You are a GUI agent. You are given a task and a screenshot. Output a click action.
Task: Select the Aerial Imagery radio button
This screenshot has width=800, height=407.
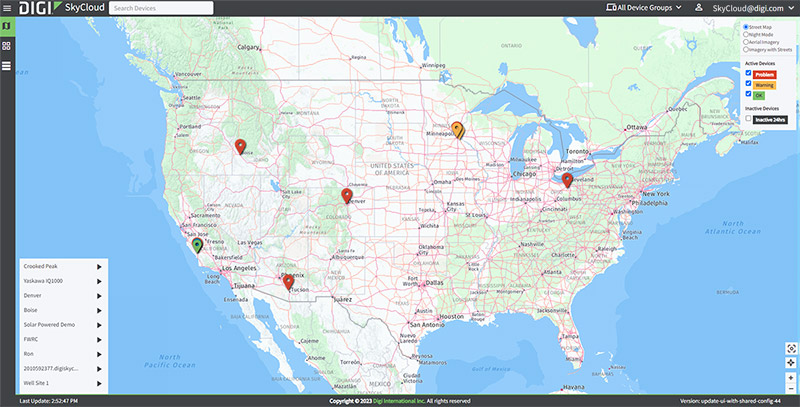click(746, 42)
